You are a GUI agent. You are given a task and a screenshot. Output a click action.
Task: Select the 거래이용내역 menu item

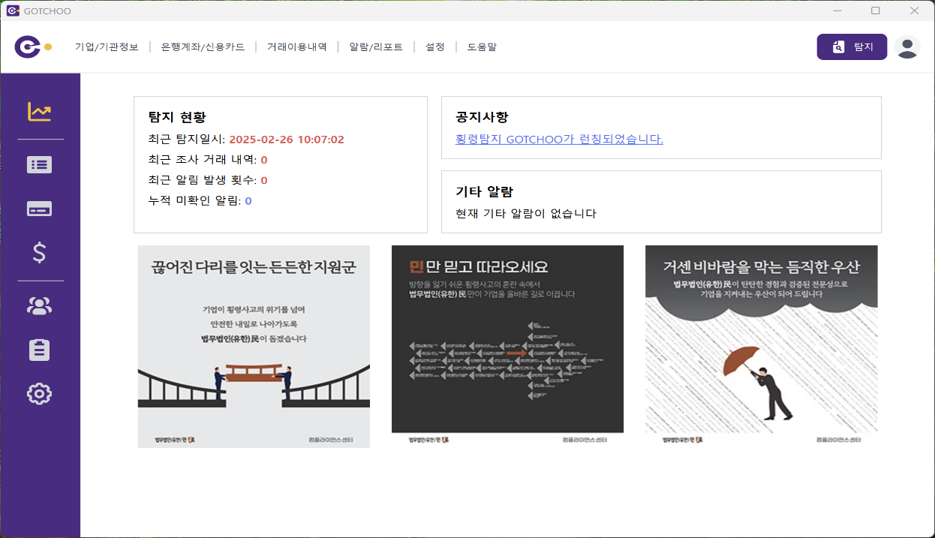tap(296, 47)
